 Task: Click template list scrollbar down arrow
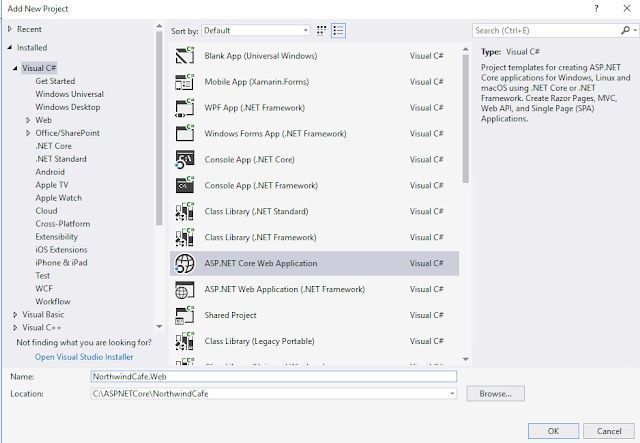click(466, 359)
